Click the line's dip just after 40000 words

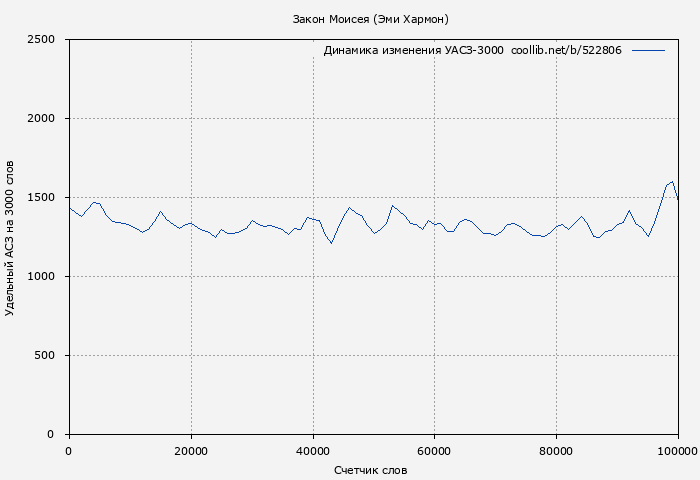point(331,243)
